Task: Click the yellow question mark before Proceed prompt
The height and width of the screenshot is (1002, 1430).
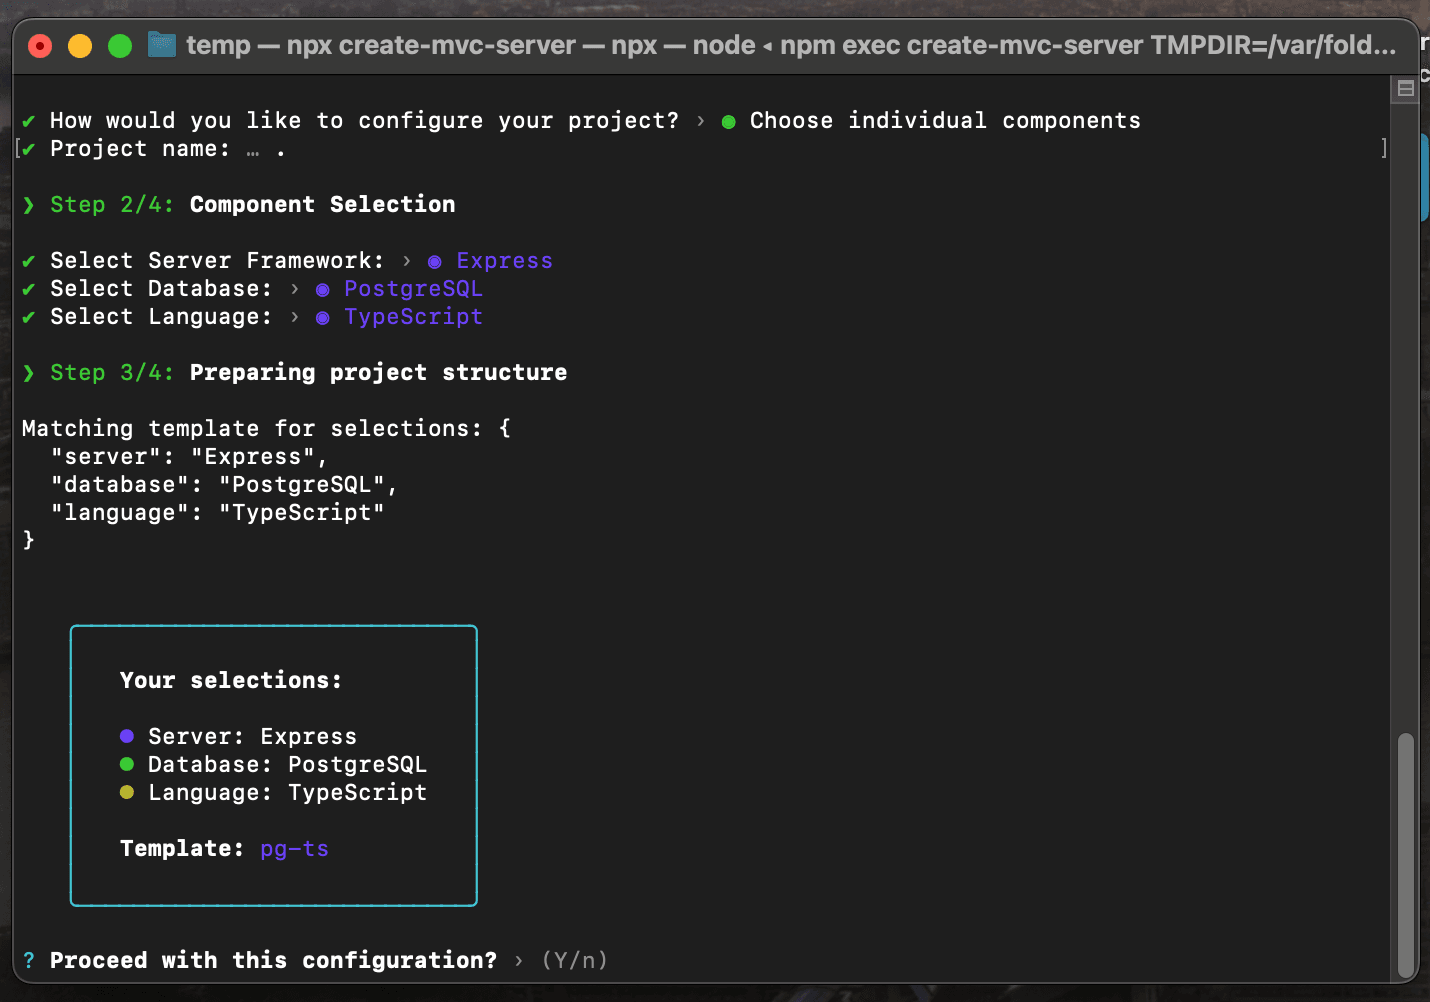Action: click(28, 960)
